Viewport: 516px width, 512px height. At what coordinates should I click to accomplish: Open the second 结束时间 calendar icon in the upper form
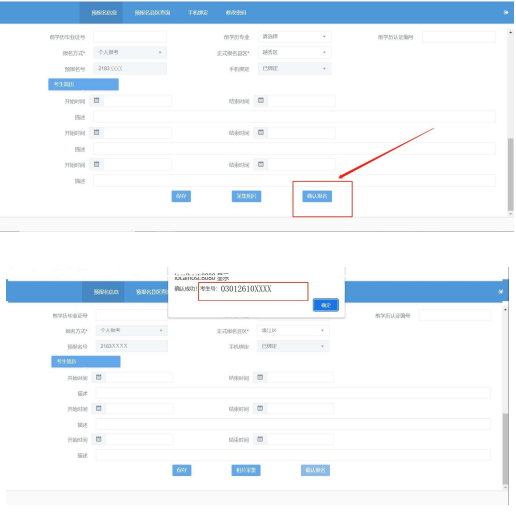point(261,132)
